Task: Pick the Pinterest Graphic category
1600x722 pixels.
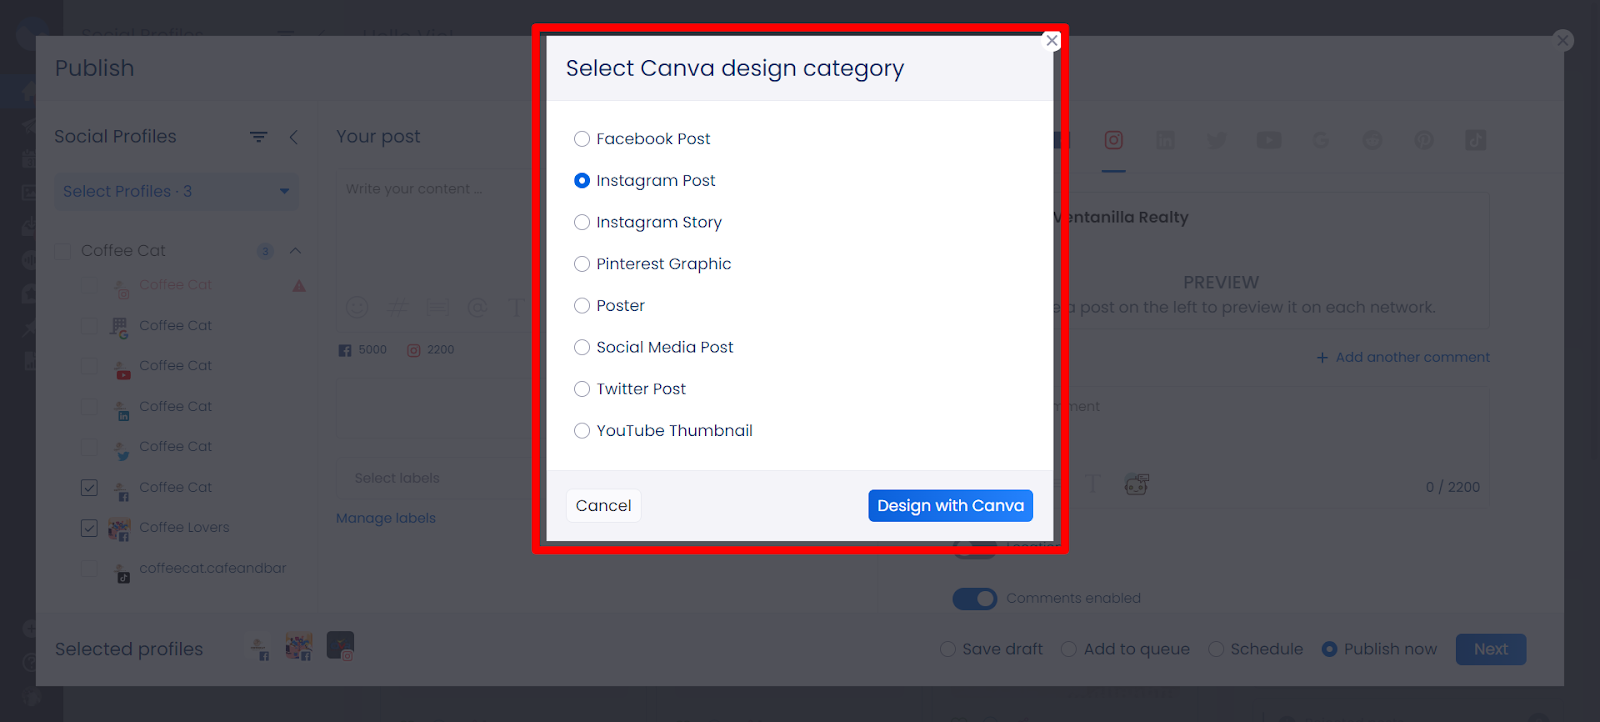Action: (x=582, y=264)
